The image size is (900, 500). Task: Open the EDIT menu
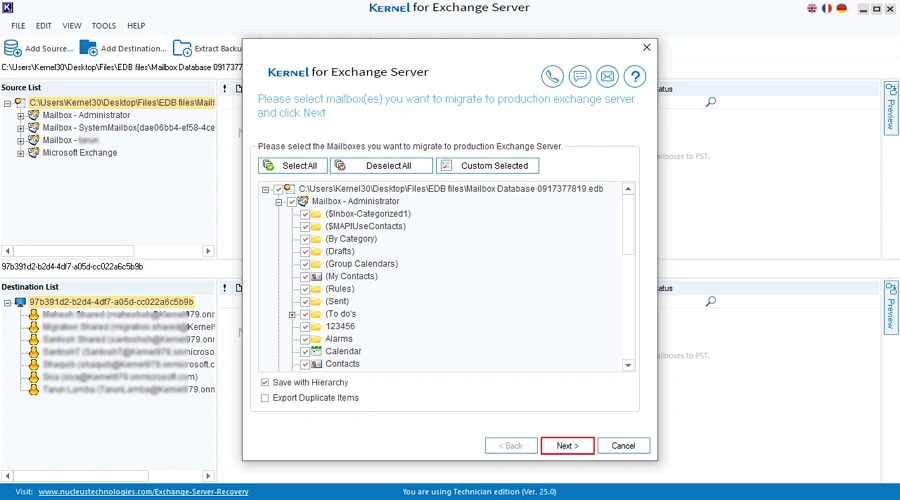click(44, 26)
